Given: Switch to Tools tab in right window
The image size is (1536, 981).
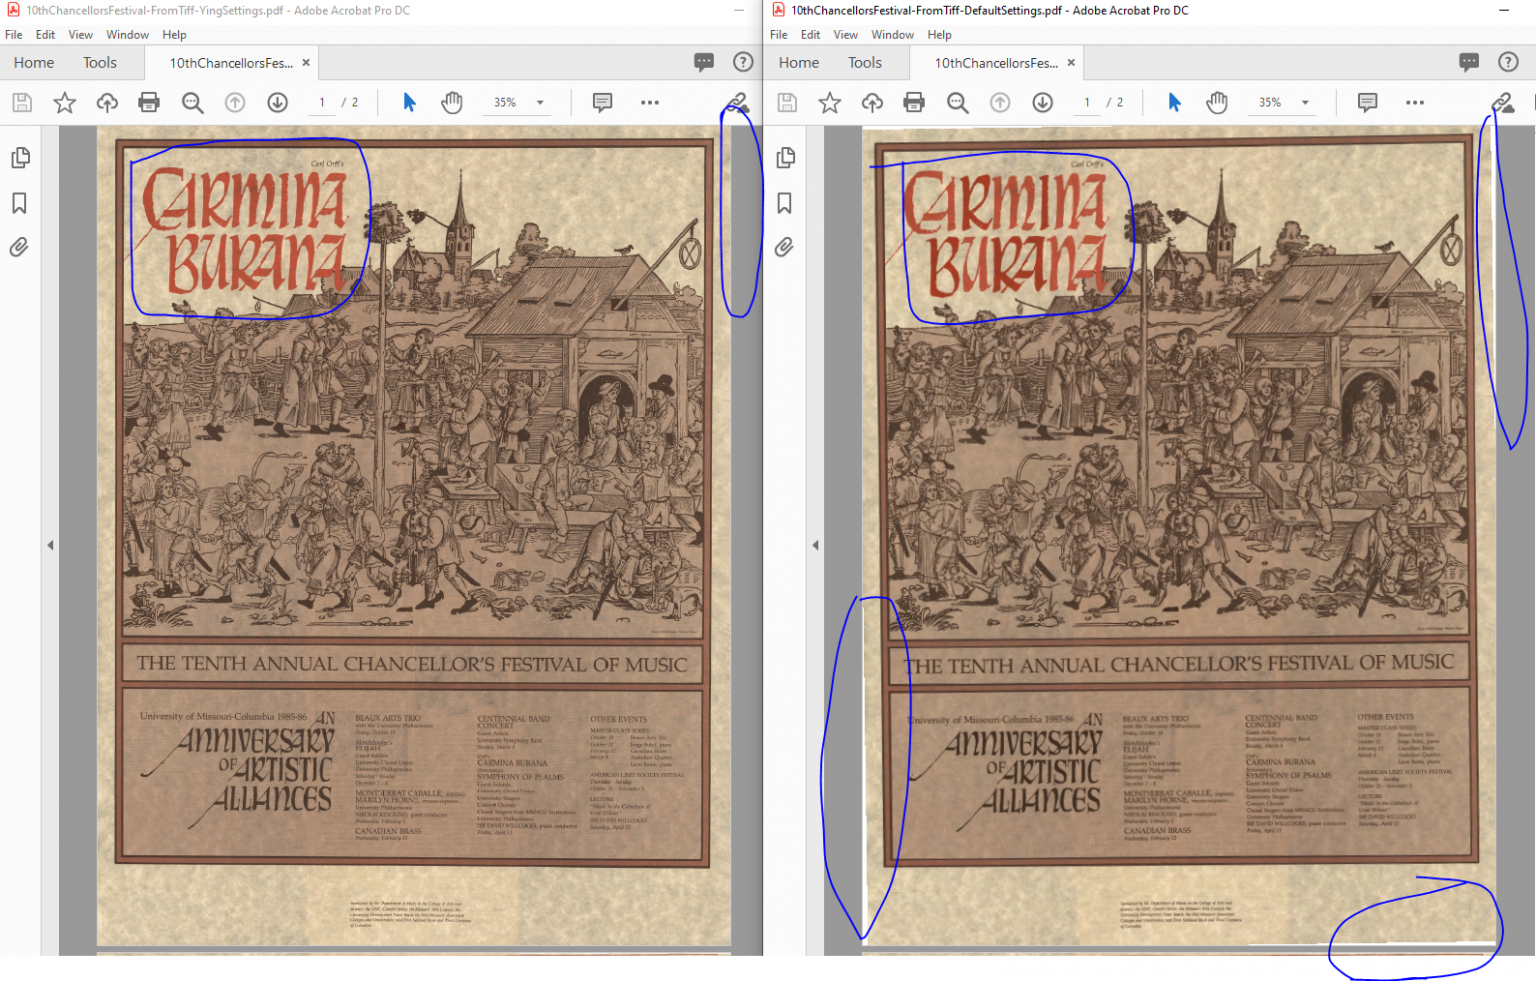Looking at the screenshot, I should pyautogui.click(x=864, y=62).
